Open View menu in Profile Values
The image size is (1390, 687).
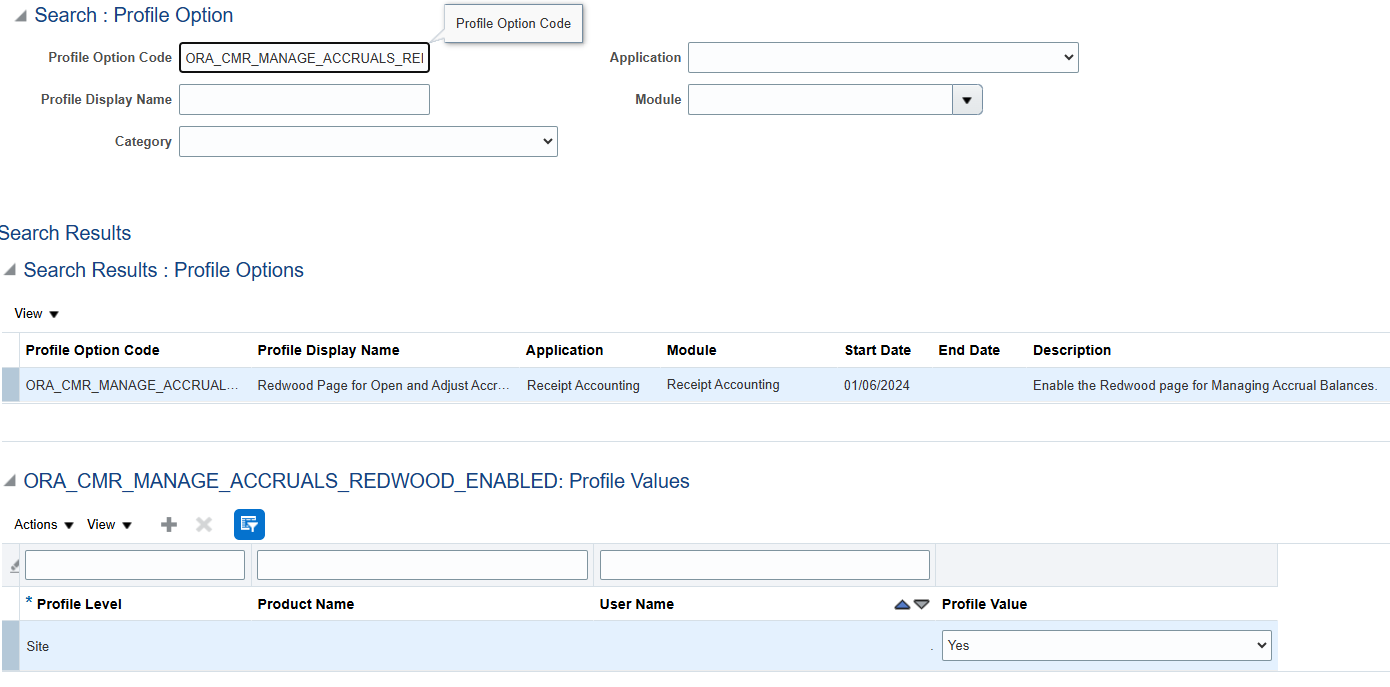click(x=110, y=524)
